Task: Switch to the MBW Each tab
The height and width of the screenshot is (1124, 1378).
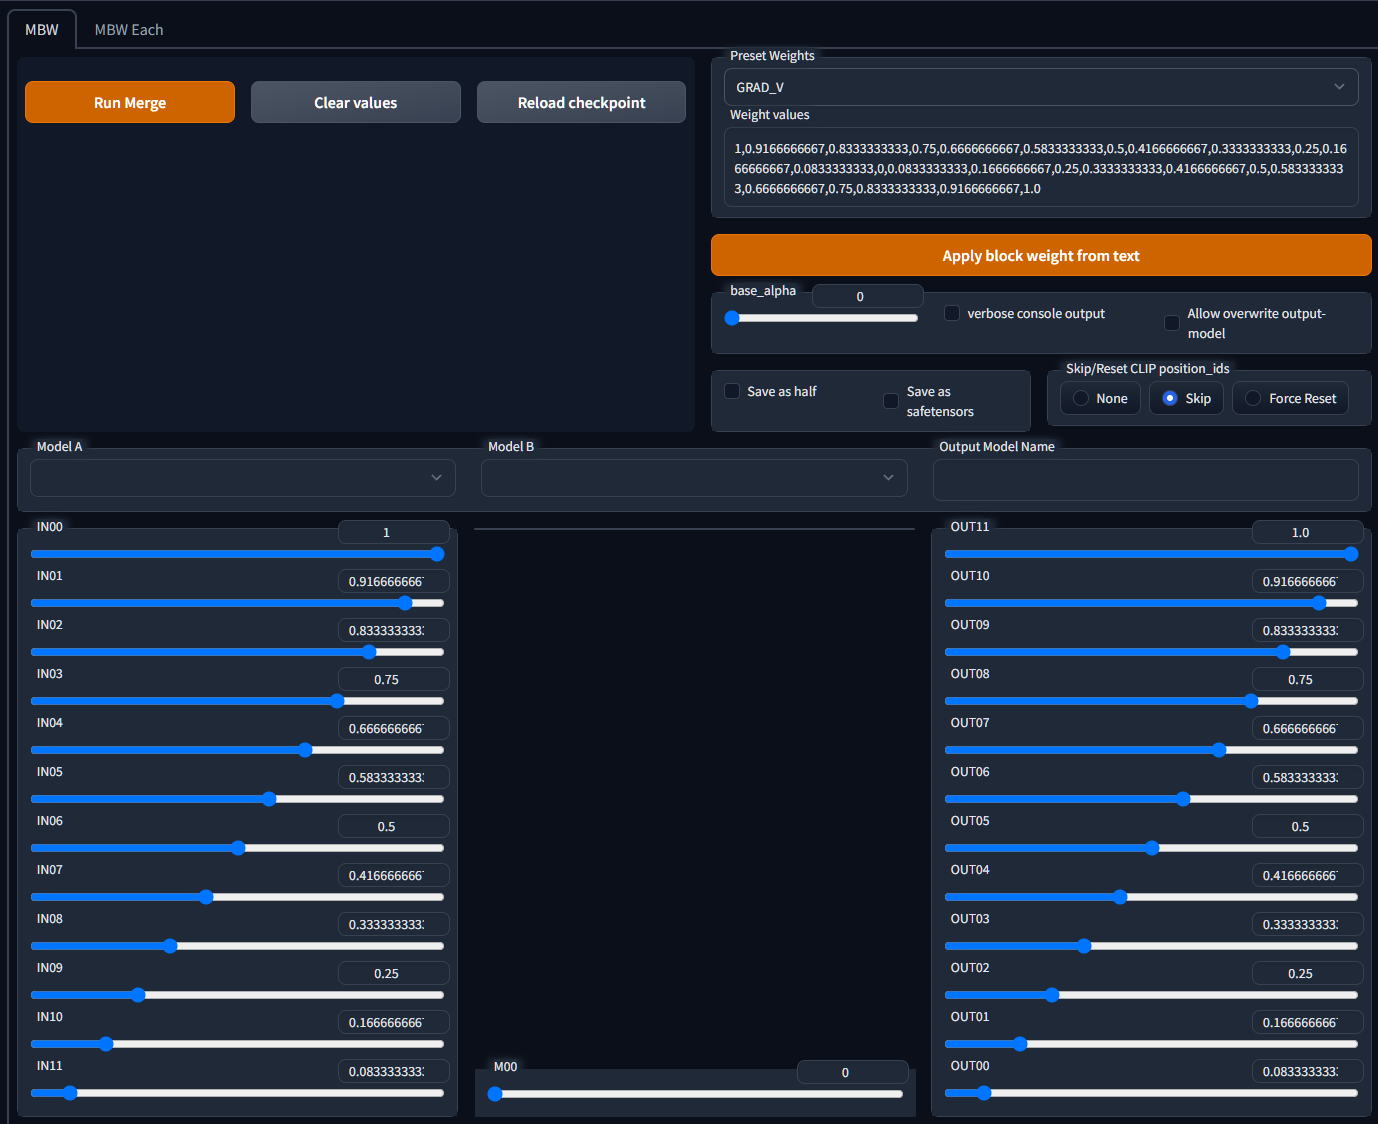Action: [128, 30]
